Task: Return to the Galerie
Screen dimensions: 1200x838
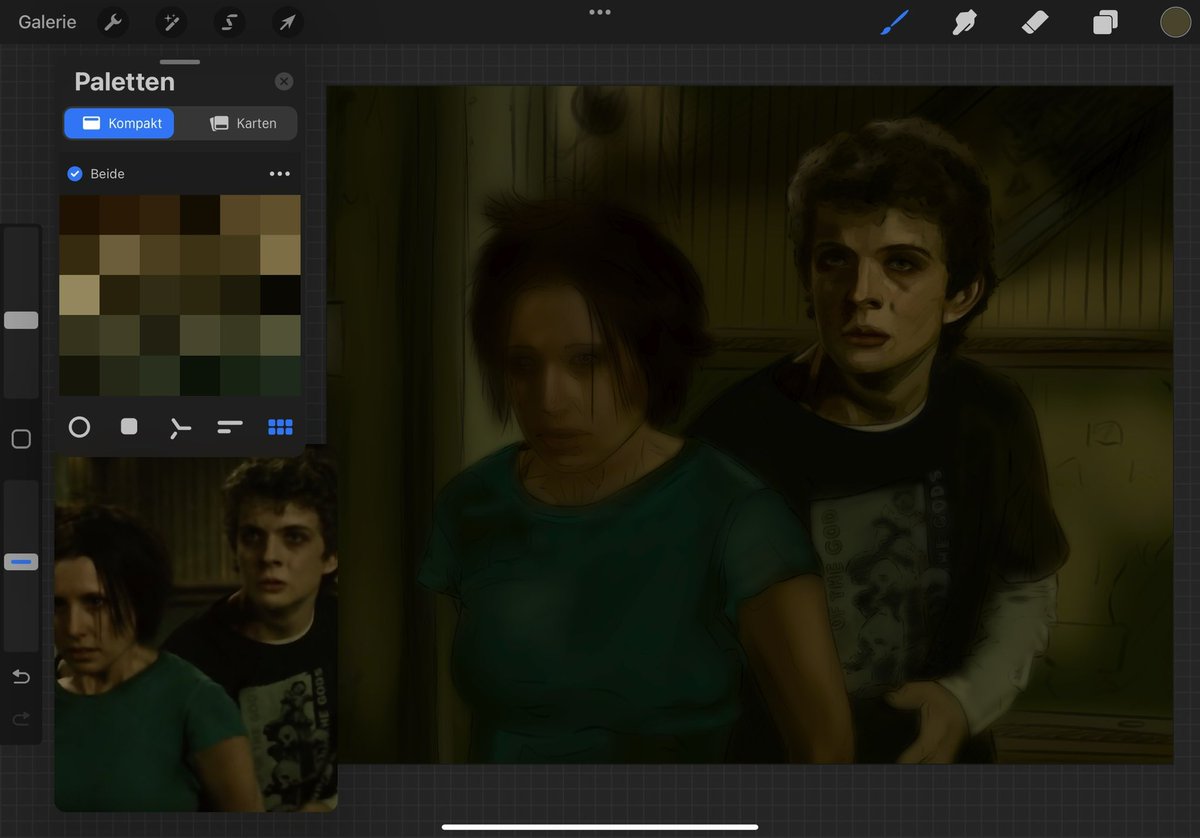Action: 47,22
